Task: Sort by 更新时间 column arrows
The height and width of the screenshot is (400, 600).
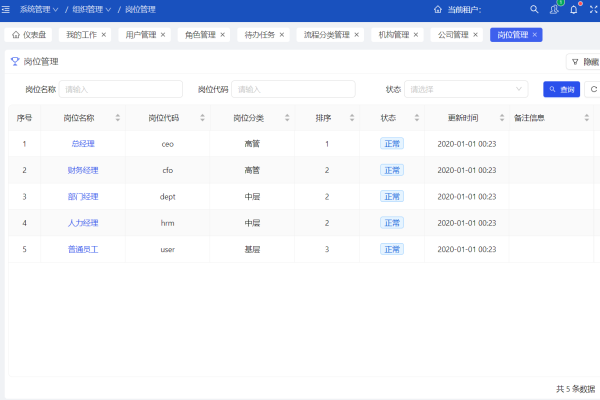Action: tap(502, 118)
